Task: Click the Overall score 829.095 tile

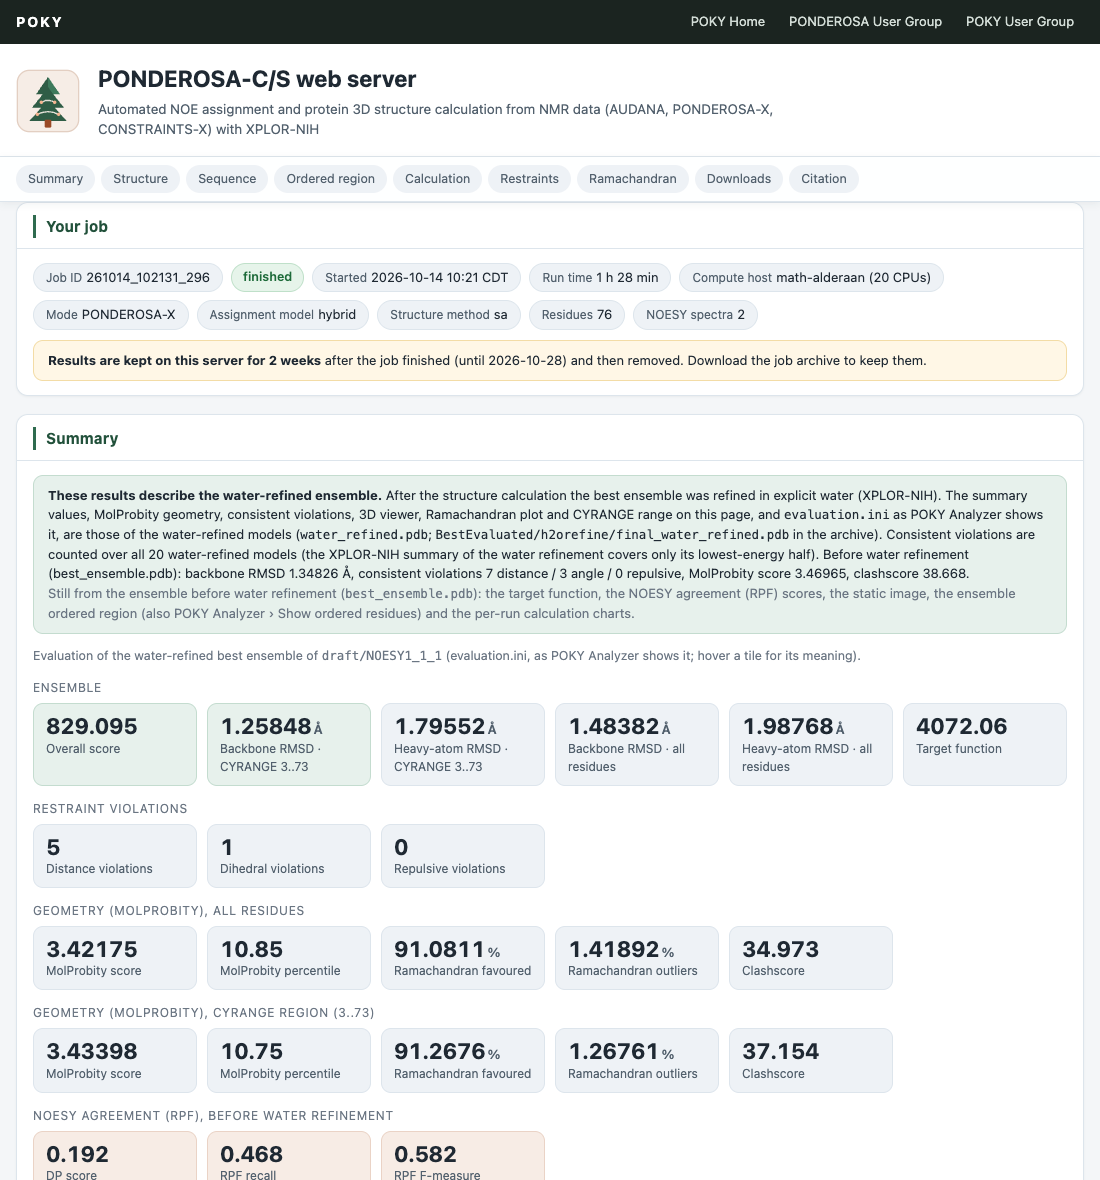Action: click(115, 744)
